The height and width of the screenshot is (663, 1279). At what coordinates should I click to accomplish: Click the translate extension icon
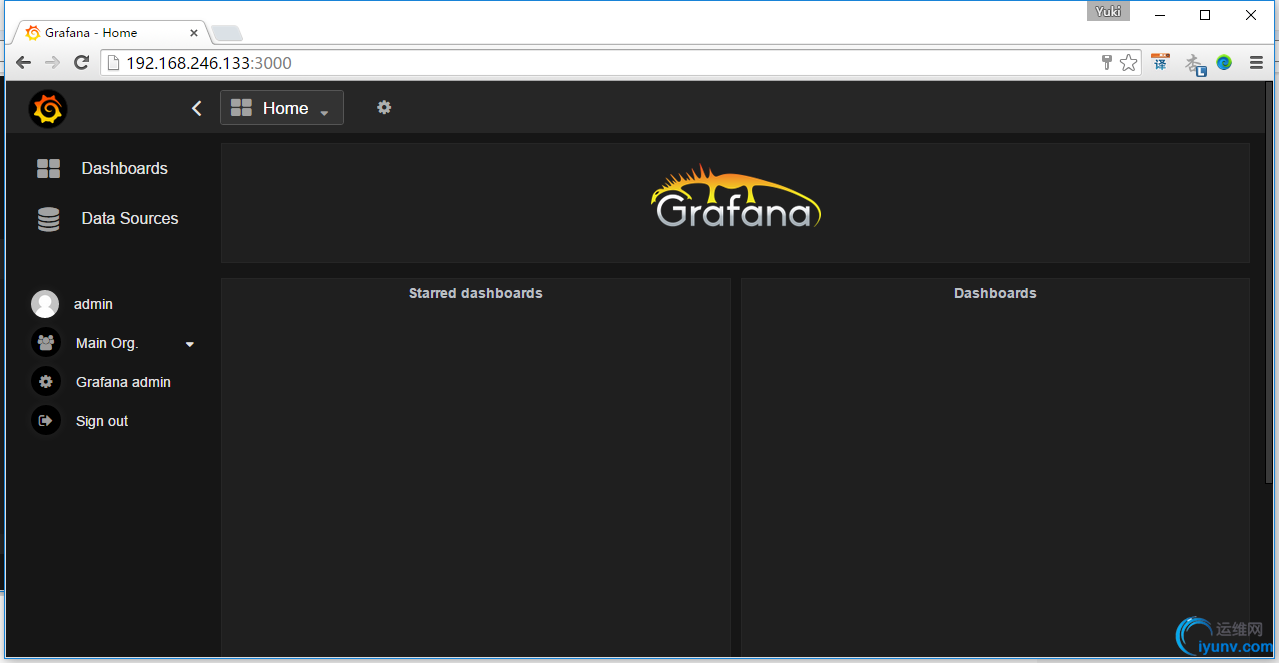(1160, 62)
